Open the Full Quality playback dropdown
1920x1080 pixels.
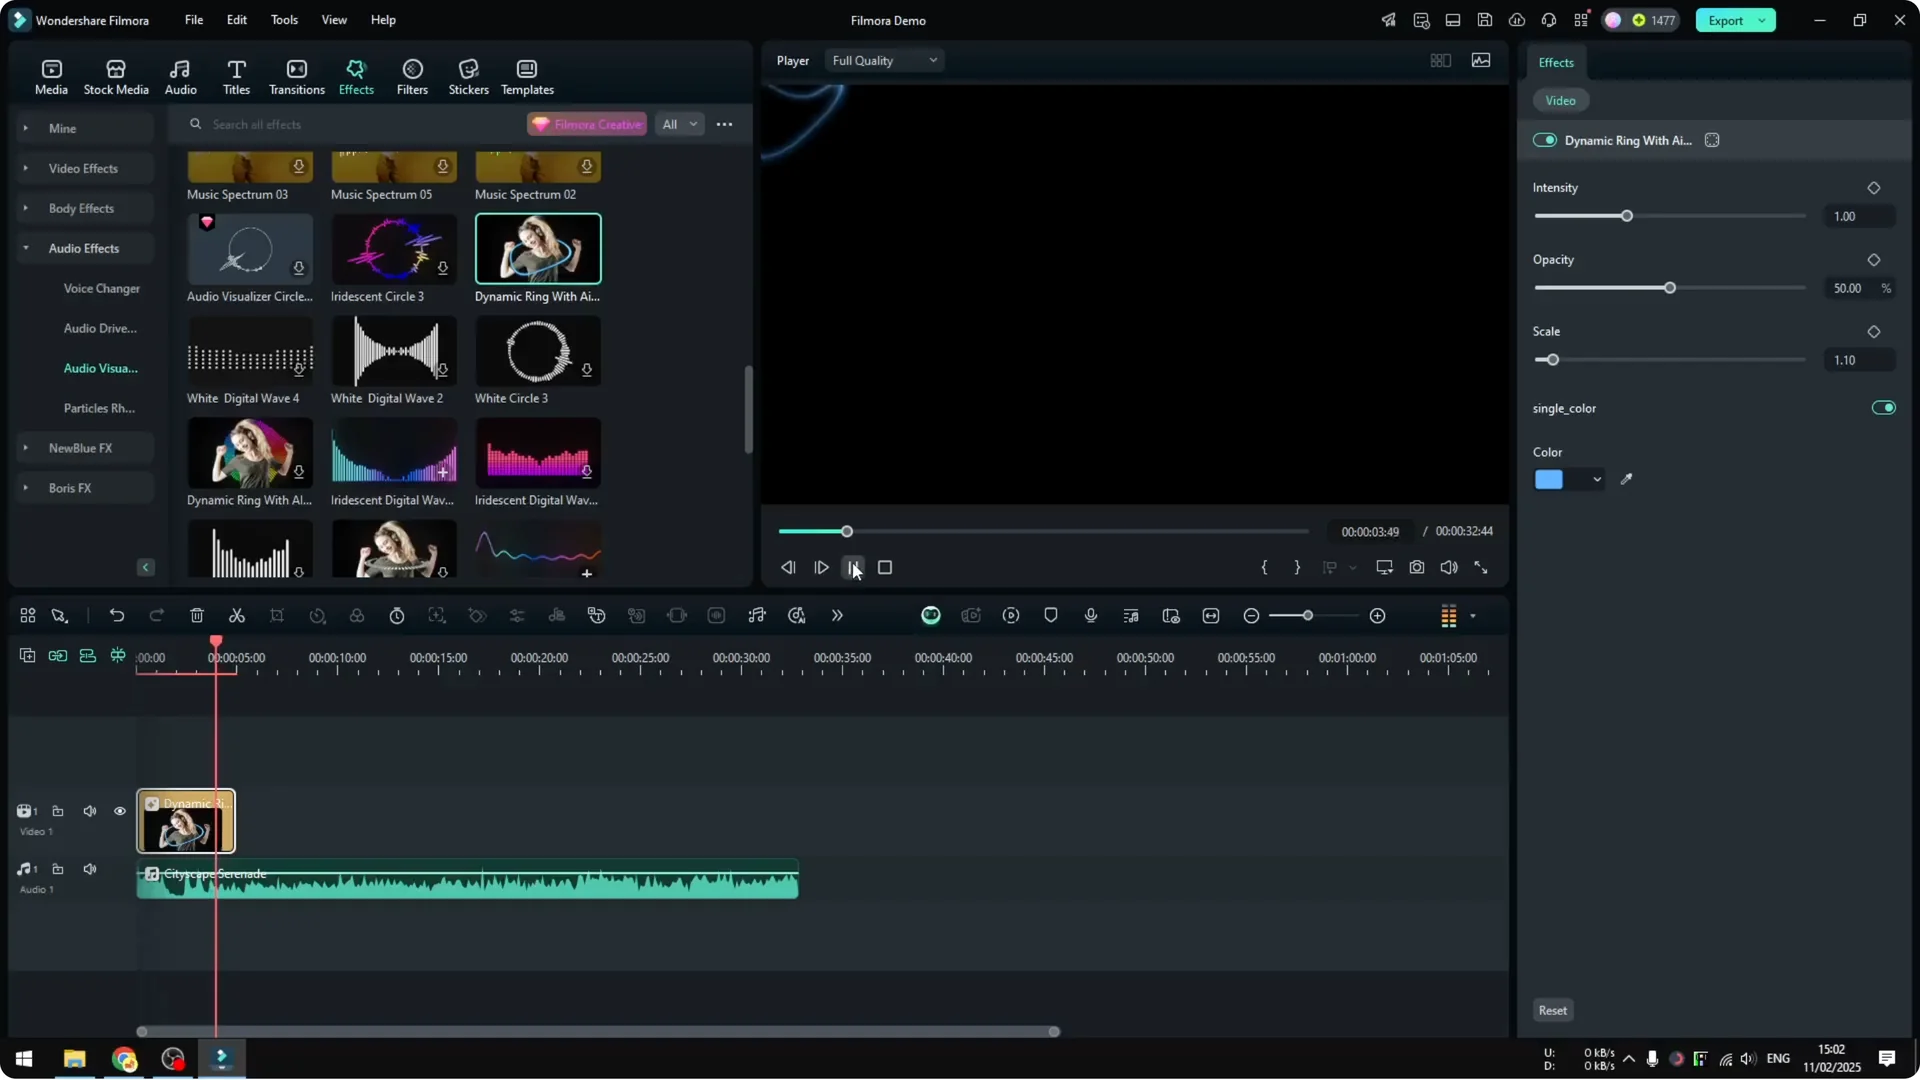(883, 60)
